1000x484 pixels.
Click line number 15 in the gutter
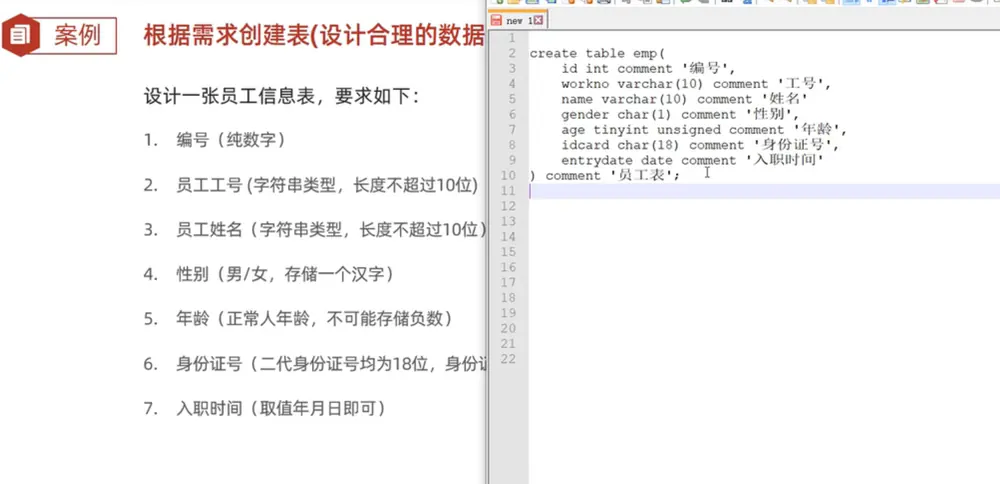coord(508,253)
